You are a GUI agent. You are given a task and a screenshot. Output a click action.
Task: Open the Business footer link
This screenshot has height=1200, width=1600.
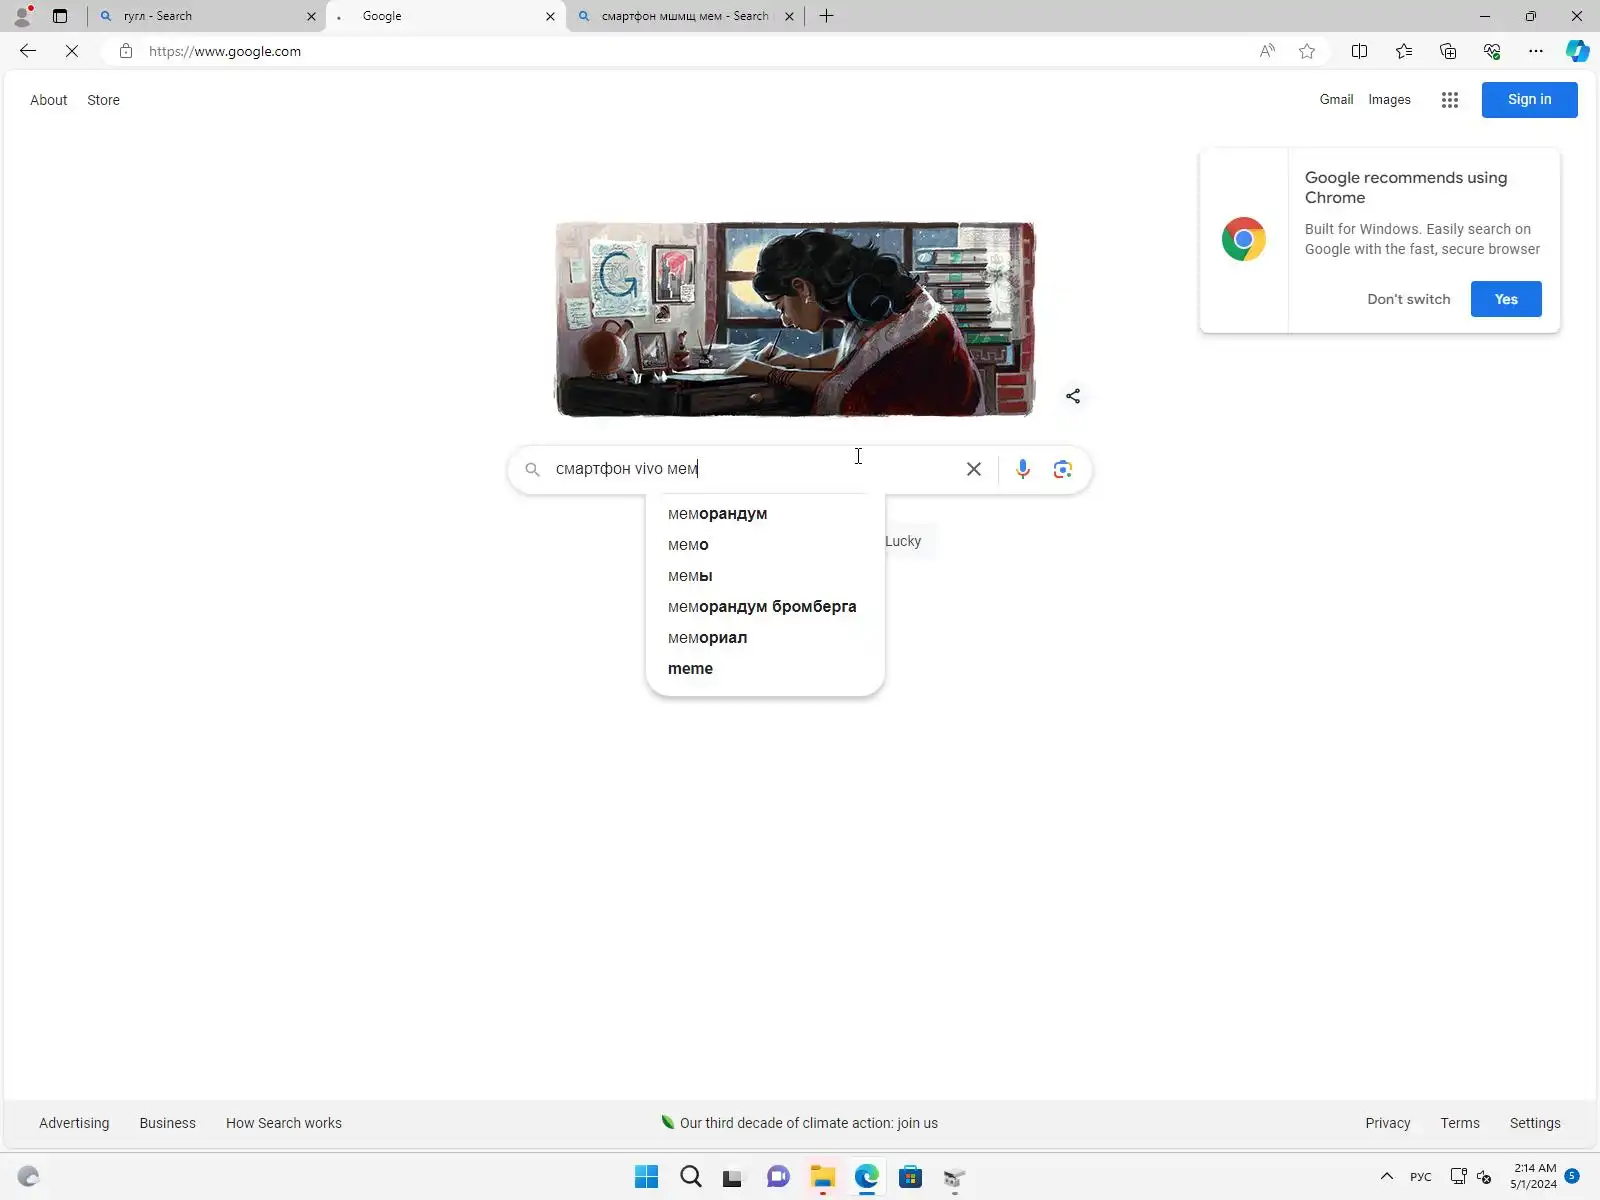tap(168, 1123)
